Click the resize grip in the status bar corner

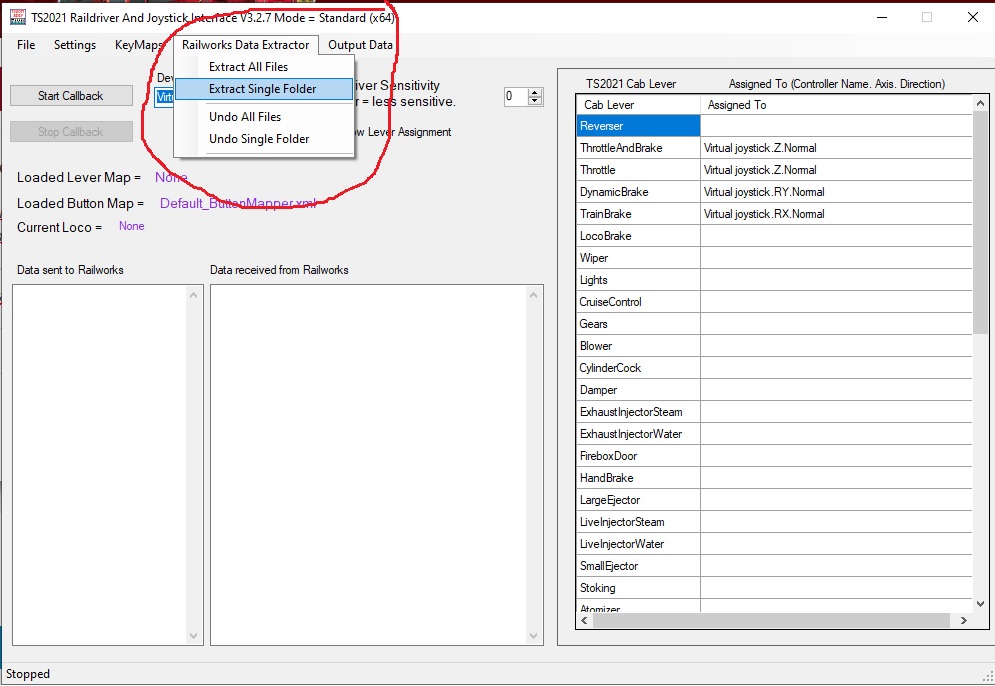point(986,677)
